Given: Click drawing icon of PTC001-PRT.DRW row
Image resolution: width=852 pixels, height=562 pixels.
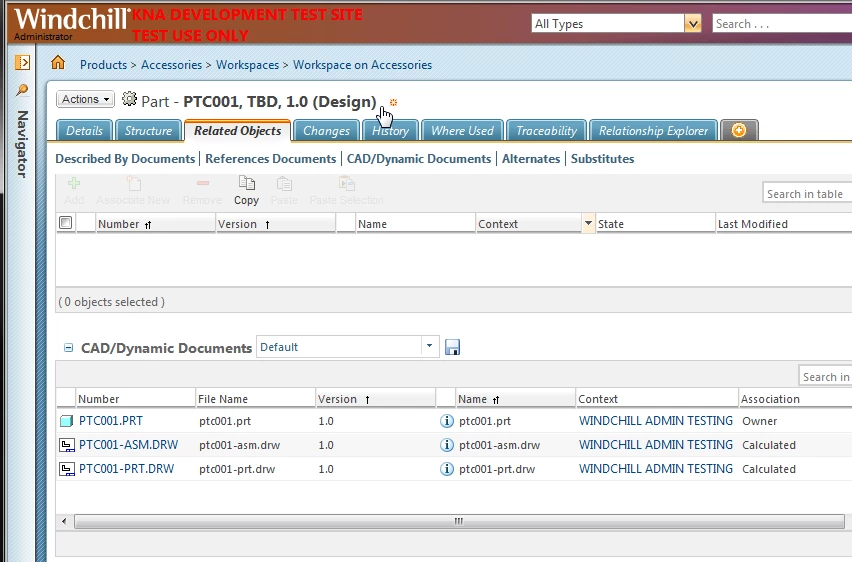Looking at the screenshot, I should pyautogui.click(x=66, y=469).
